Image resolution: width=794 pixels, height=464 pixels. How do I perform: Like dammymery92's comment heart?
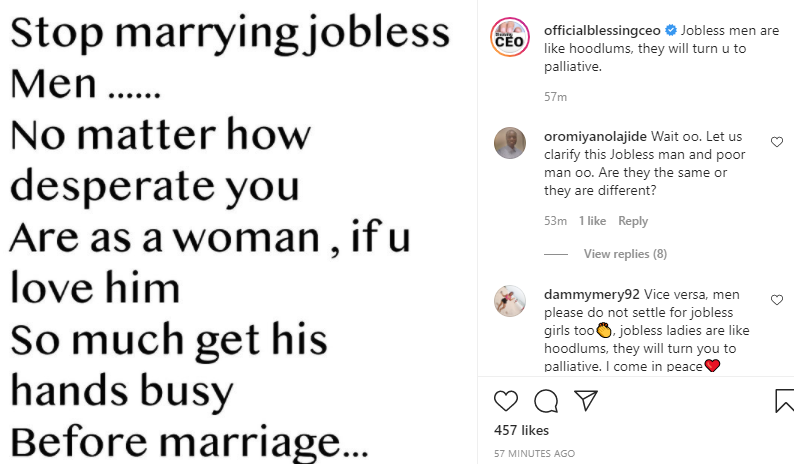coord(777,299)
